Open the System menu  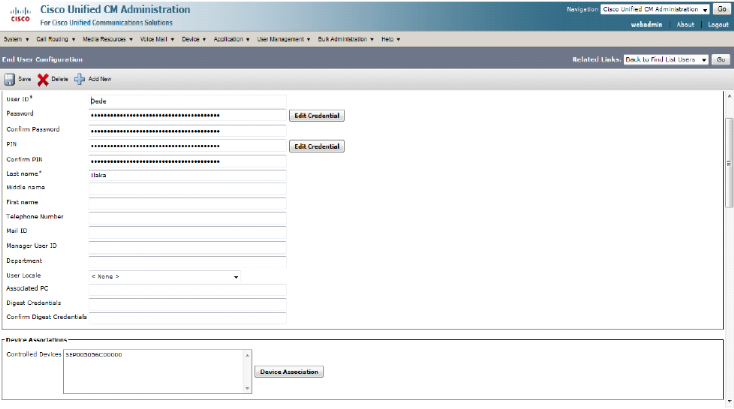coord(16,39)
